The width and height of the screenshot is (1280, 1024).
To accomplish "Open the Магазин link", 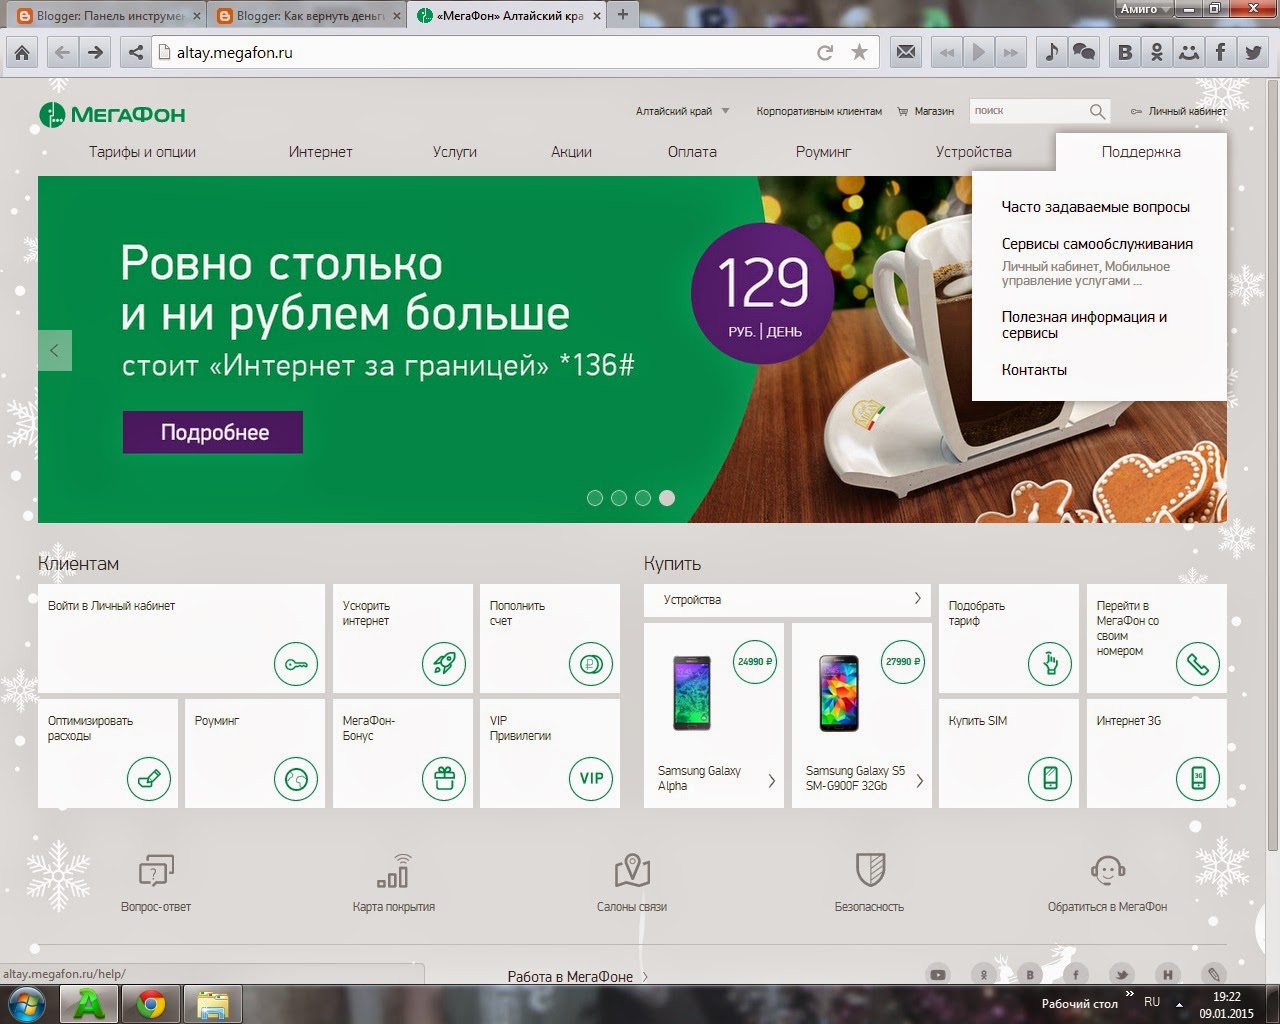I will pyautogui.click(x=926, y=111).
